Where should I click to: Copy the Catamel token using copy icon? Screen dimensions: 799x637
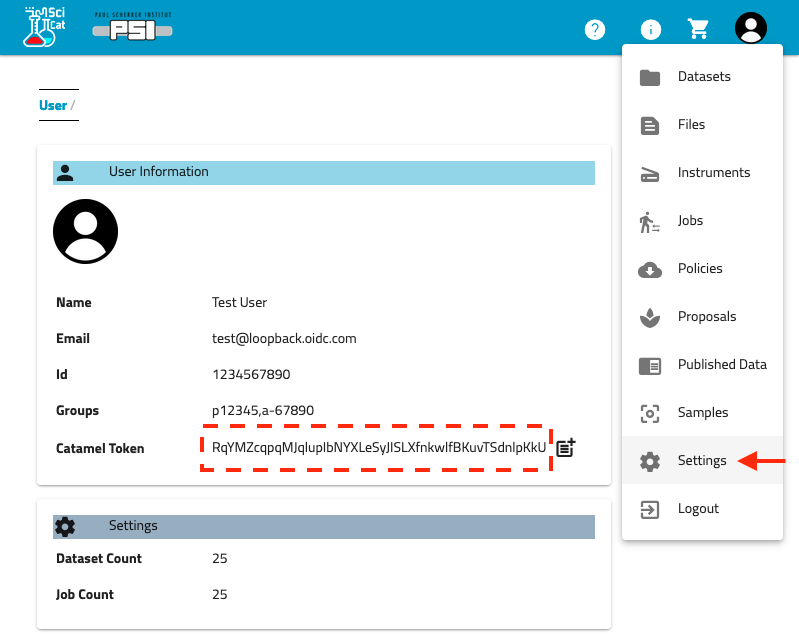pyautogui.click(x=566, y=448)
